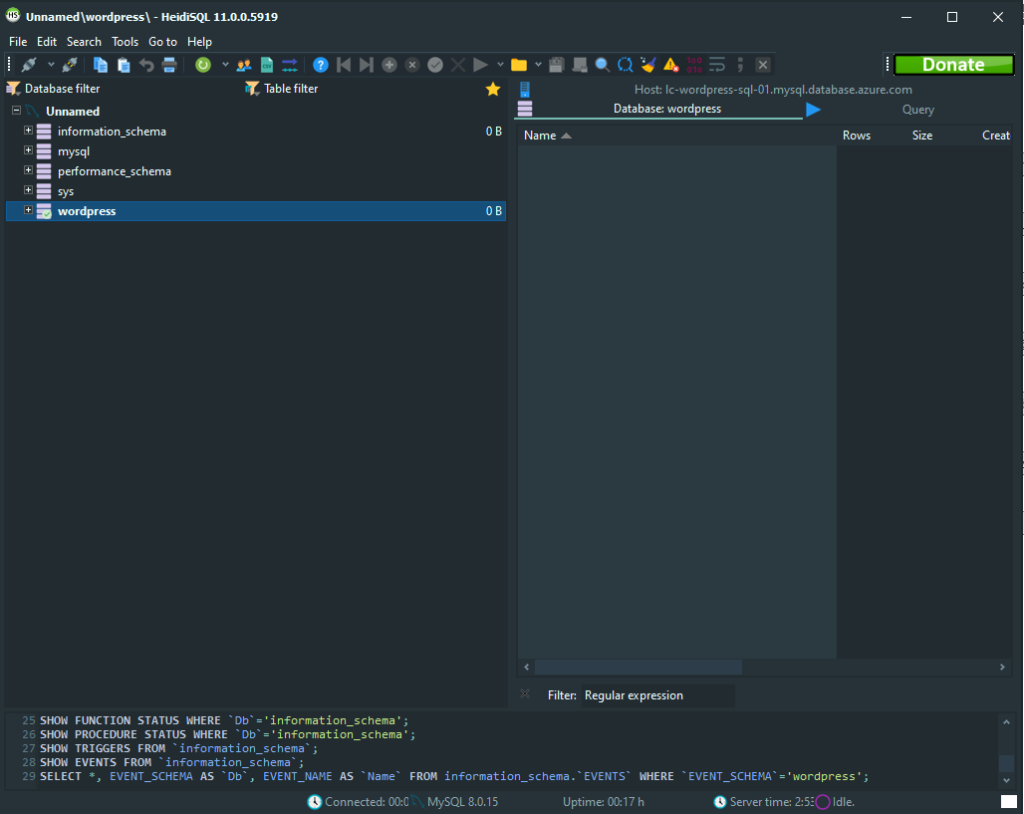
Task: Click the Find text magnifier icon
Action: [x=602, y=65]
